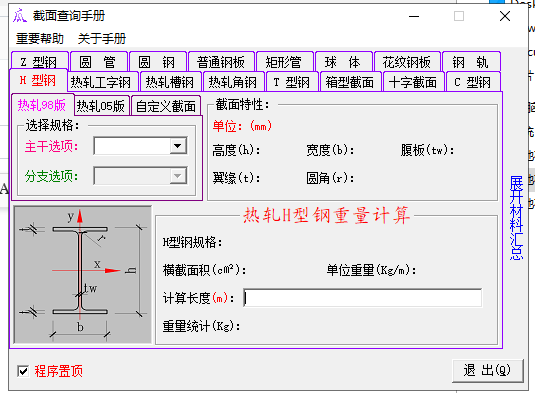The width and height of the screenshot is (535, 393).
Task: Open the 圆 管 tab
Action: [98, 62]
